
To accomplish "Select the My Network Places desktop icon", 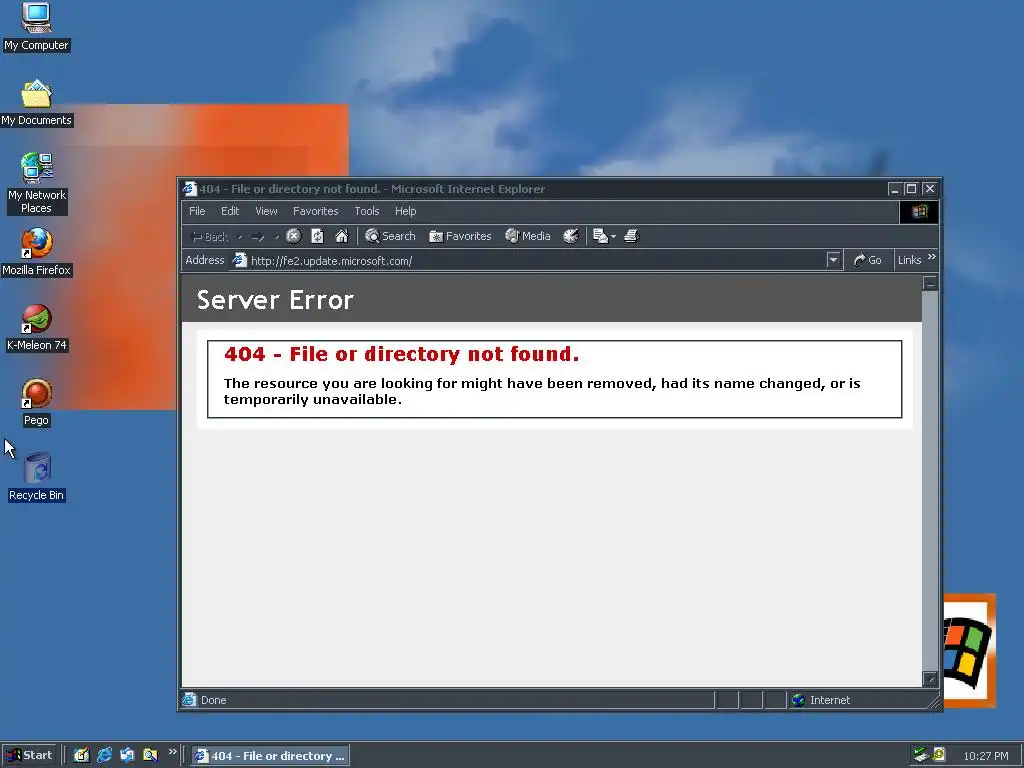I will point(36,183).
